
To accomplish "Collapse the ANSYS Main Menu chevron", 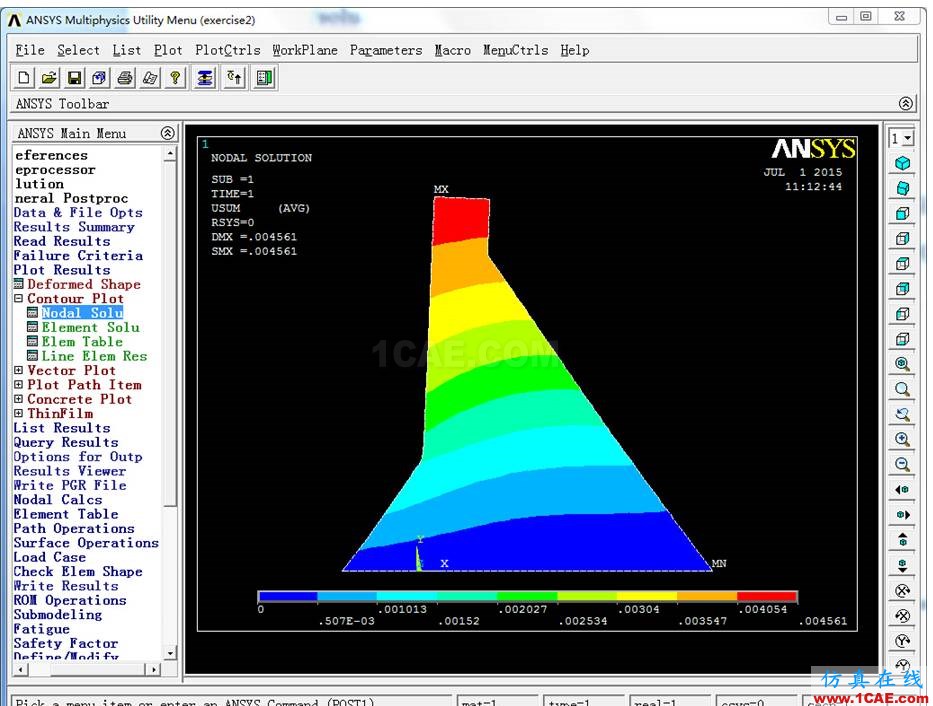I will [x=168, y=133].
